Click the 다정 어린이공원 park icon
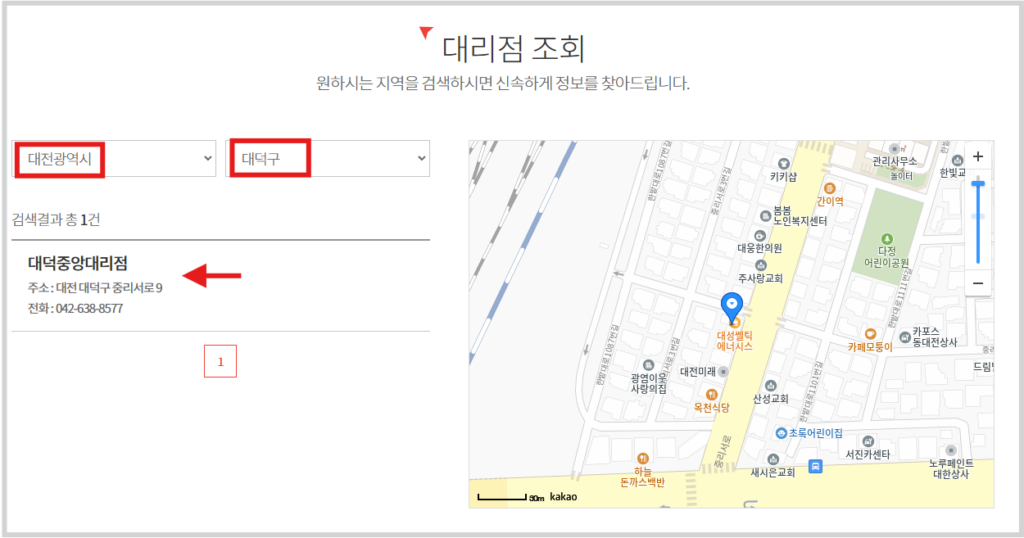Screen dimensions: 1024x538 (x=887, y=239)
